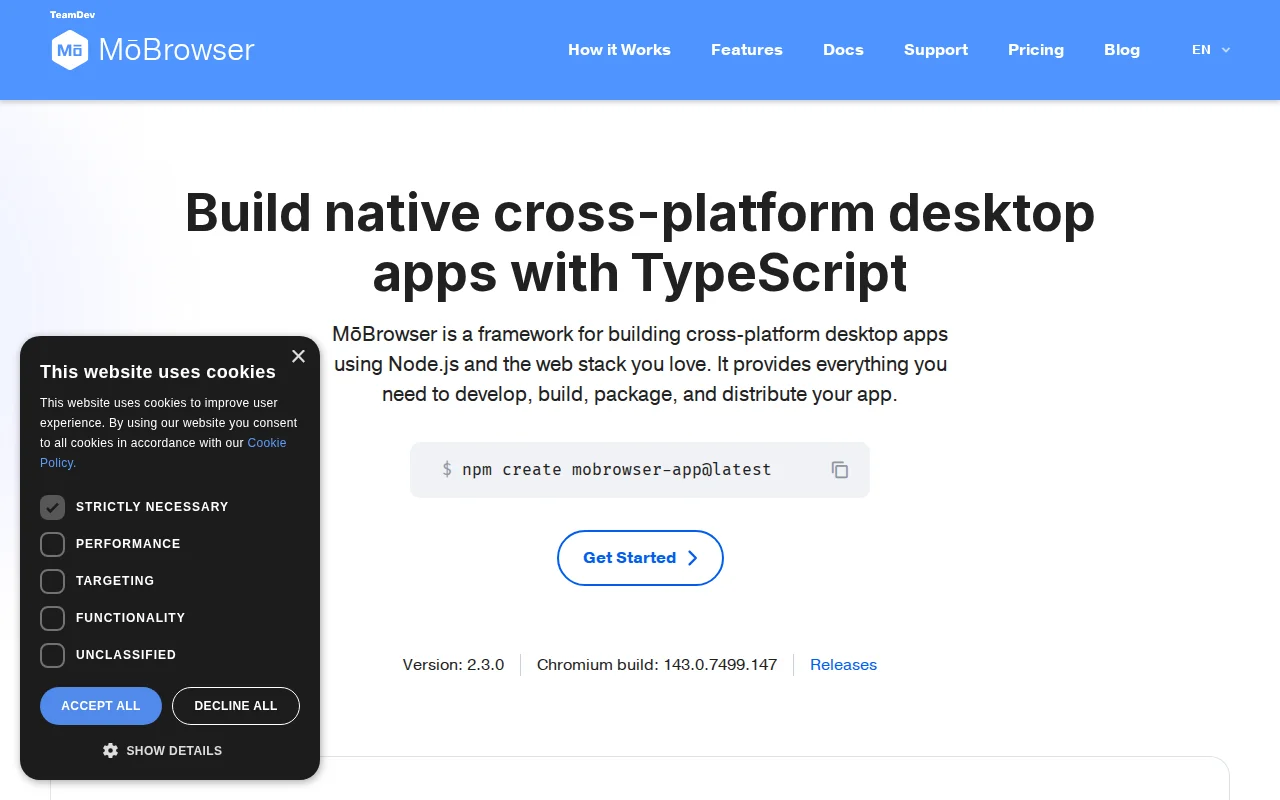Accept all cookies
Viewport: 1280px width, 800px height.
click(x=101, y=706)
